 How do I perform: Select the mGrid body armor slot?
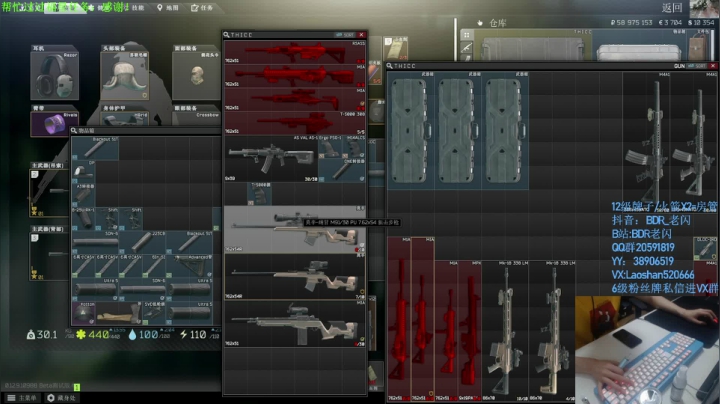coord(124,119)
